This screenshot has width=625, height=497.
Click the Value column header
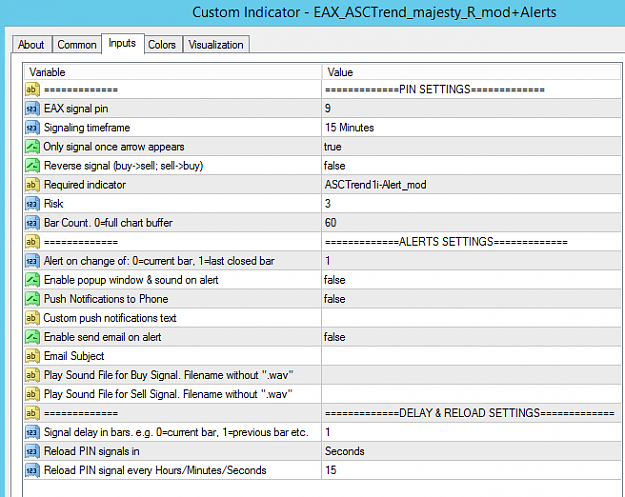[x=471, y=72]
